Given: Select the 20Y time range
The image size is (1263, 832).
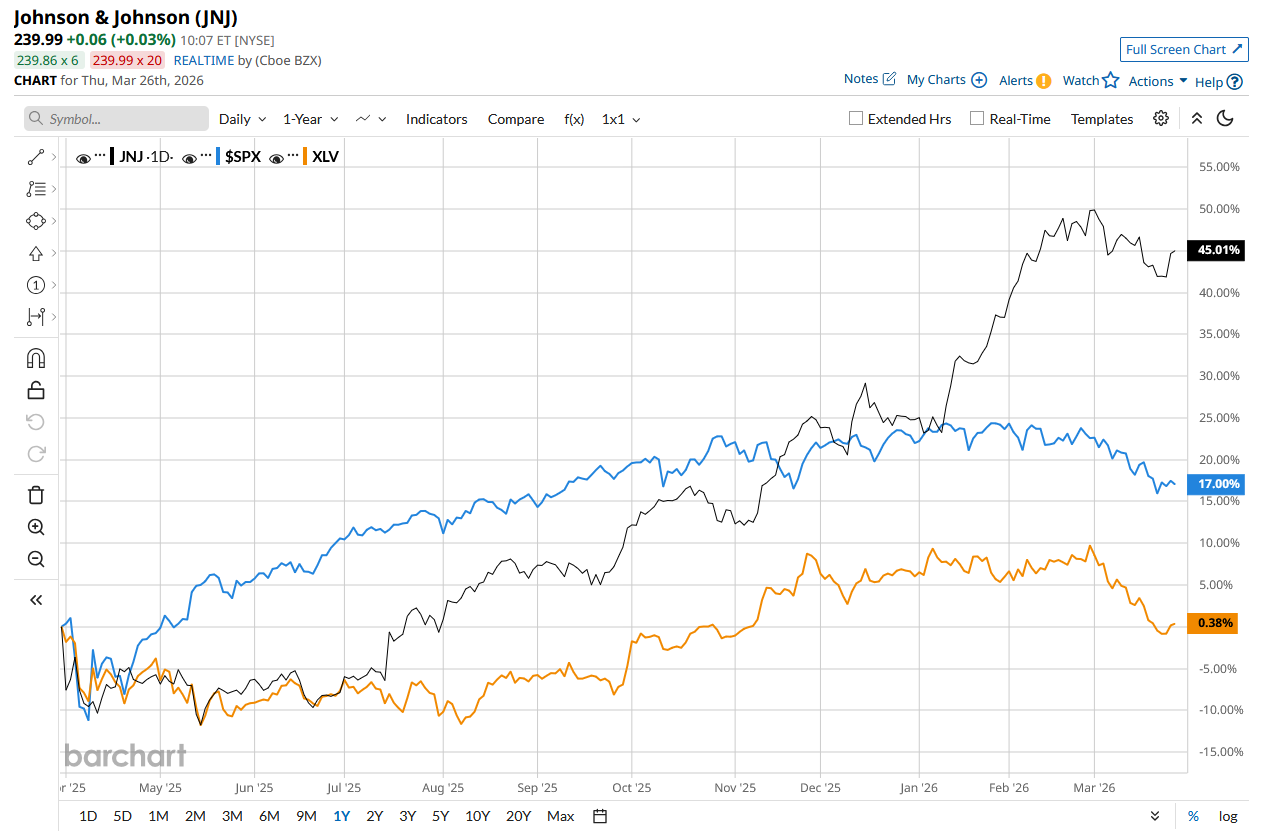Looking at the screenshot, I should (x=518, y=816).
